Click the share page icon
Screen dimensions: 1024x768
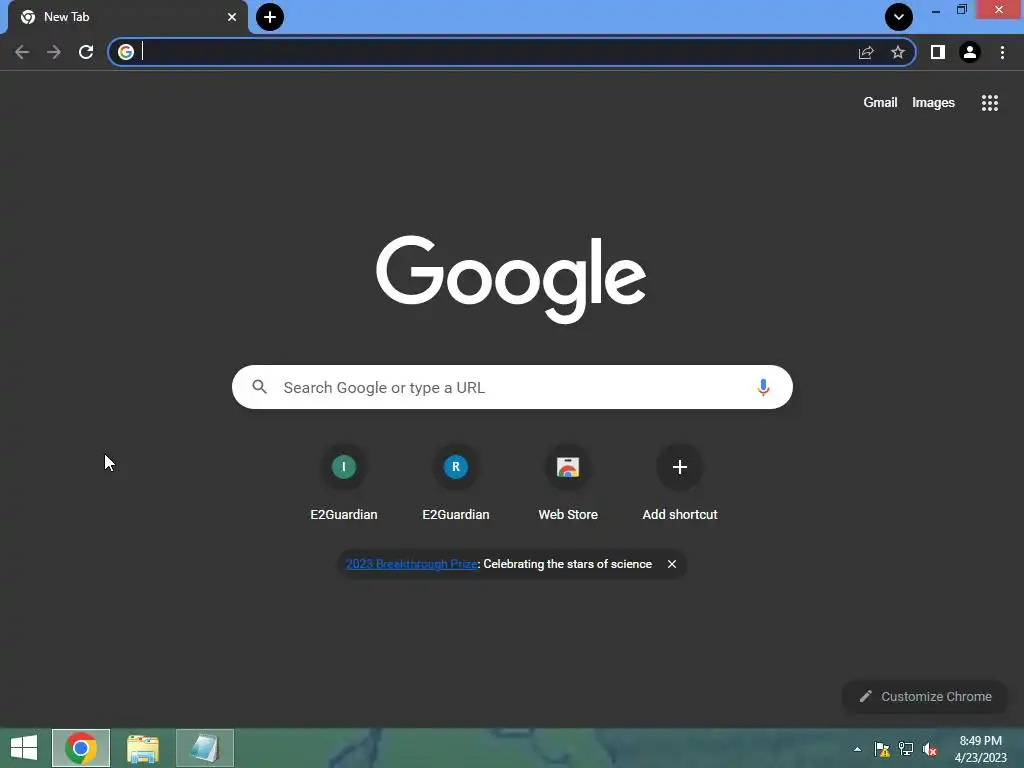(x=866, y=52)
